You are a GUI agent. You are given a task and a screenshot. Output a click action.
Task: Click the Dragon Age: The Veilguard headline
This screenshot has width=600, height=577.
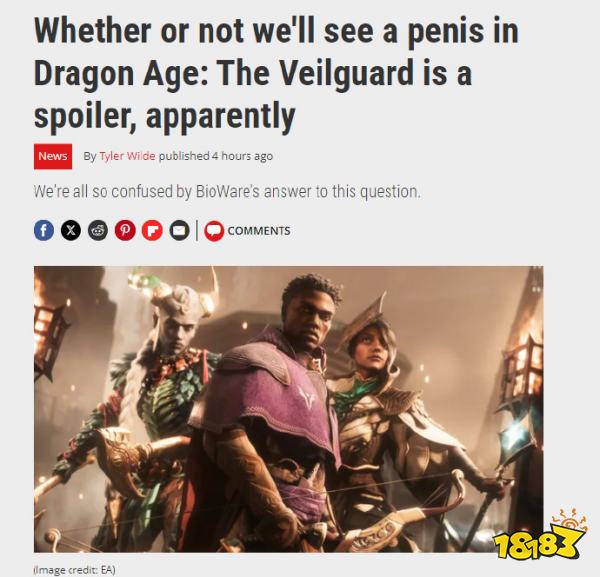point(276,73)
